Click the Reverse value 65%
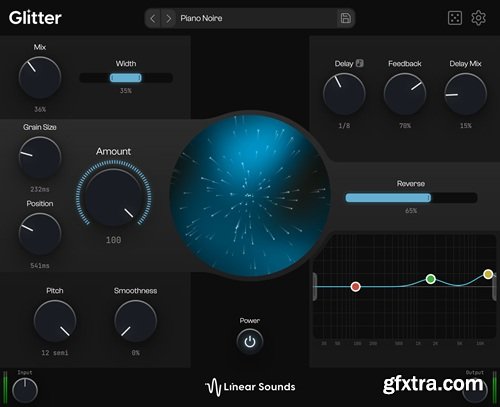Screen dimensions: 500x407 click(411, 211)
